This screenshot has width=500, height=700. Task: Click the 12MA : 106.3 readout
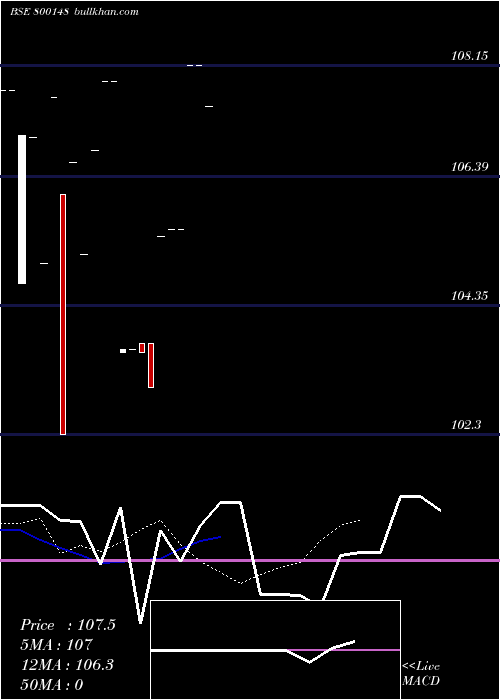(67, 665)
